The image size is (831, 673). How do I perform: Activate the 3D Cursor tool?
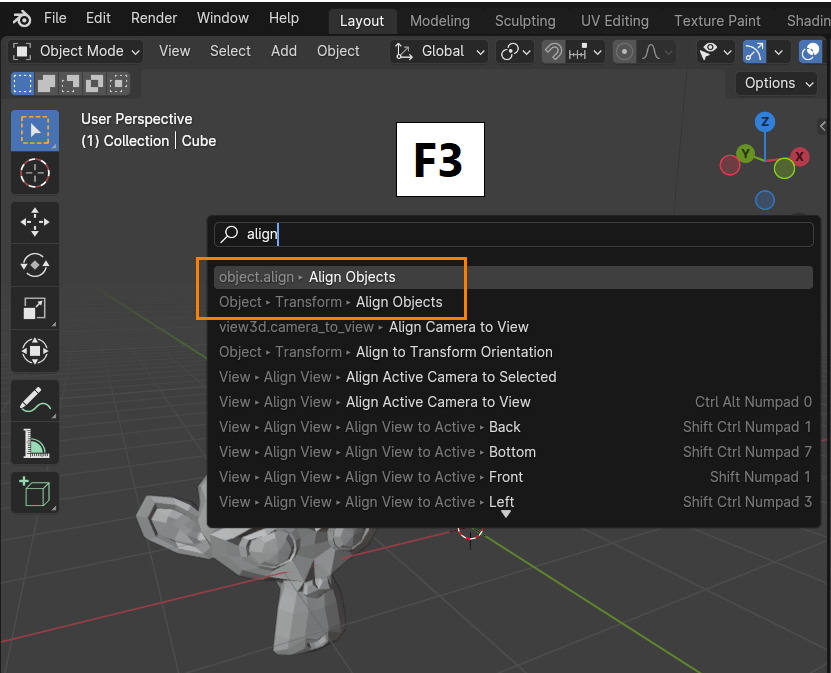[35, 173]
